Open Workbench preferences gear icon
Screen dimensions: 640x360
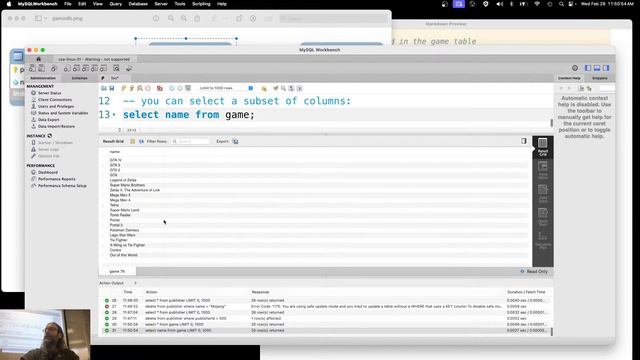tap(575, 68)
